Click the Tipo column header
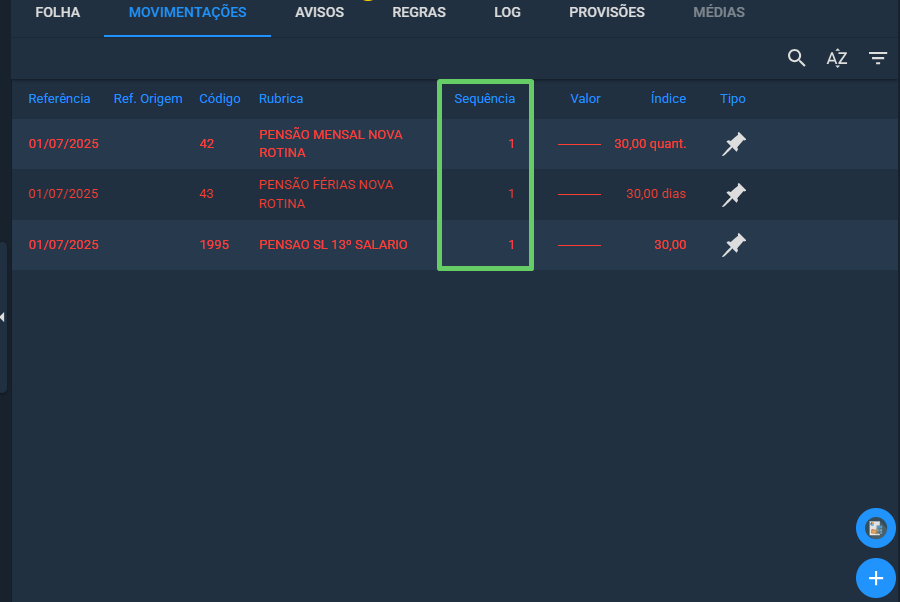900x602 pixels. tap(732, 99)
